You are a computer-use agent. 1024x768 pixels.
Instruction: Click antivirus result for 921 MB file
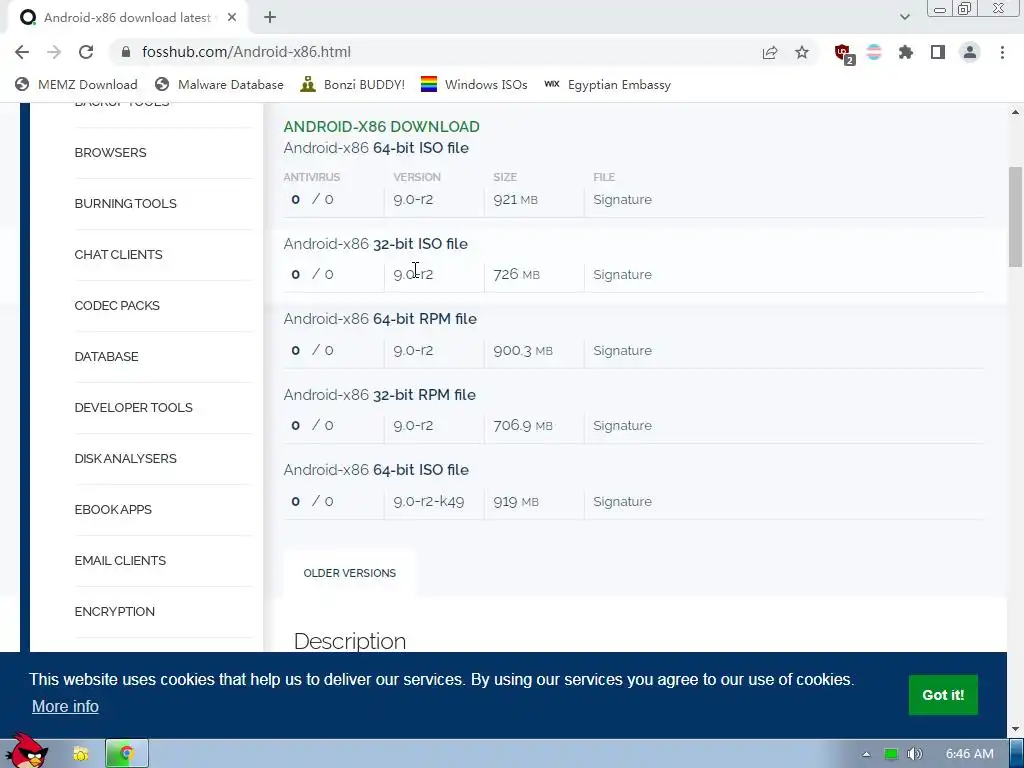pyautogui.click(x=312, y=200)
